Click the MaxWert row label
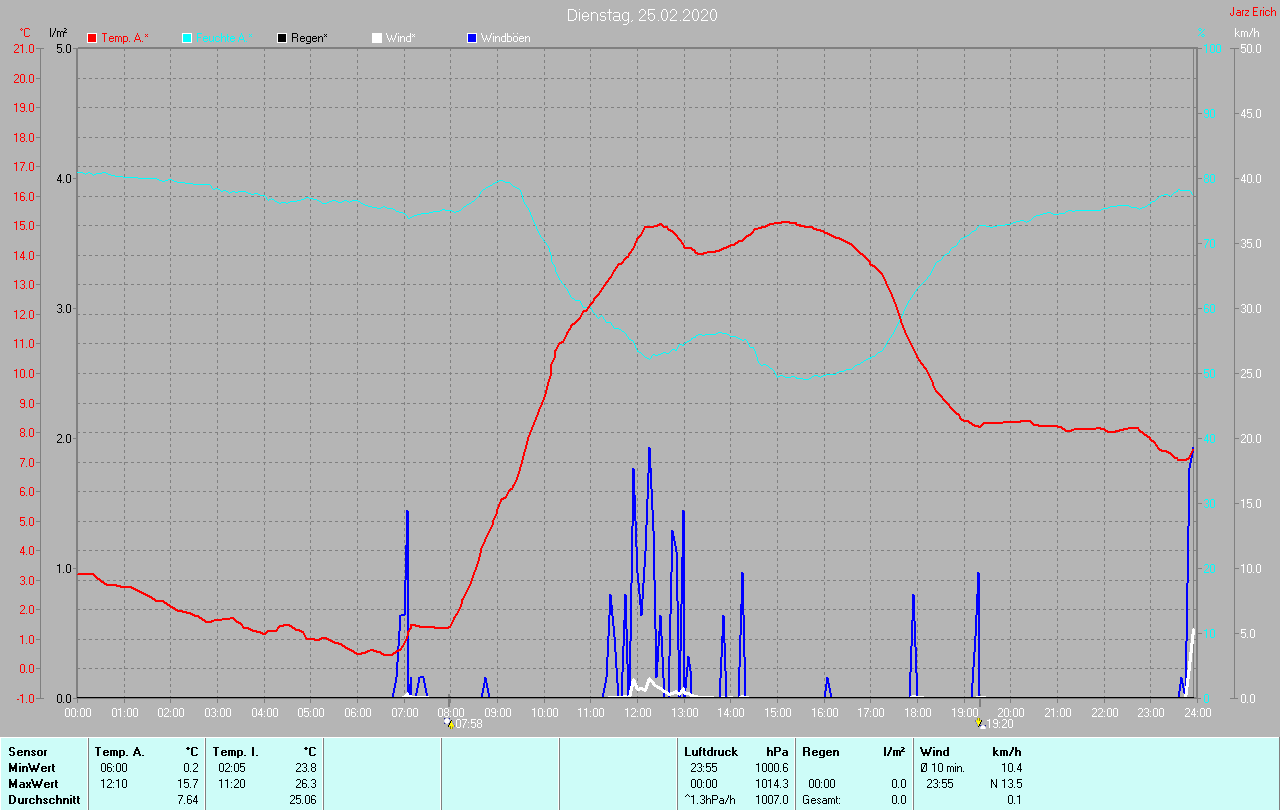Screen dimensions: 1280x810 click(x=34, y=783)
